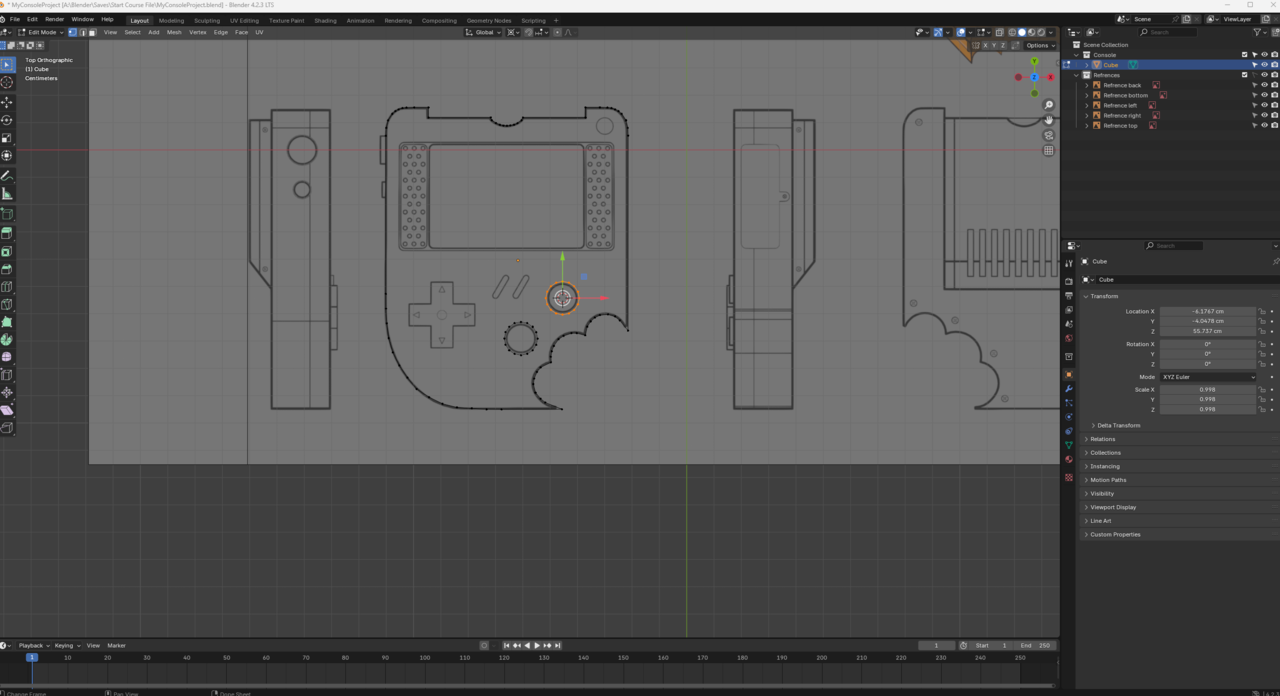Select the Rotate tool in the toolbar
The image size is (1280, 696).
tap(7, 120)
